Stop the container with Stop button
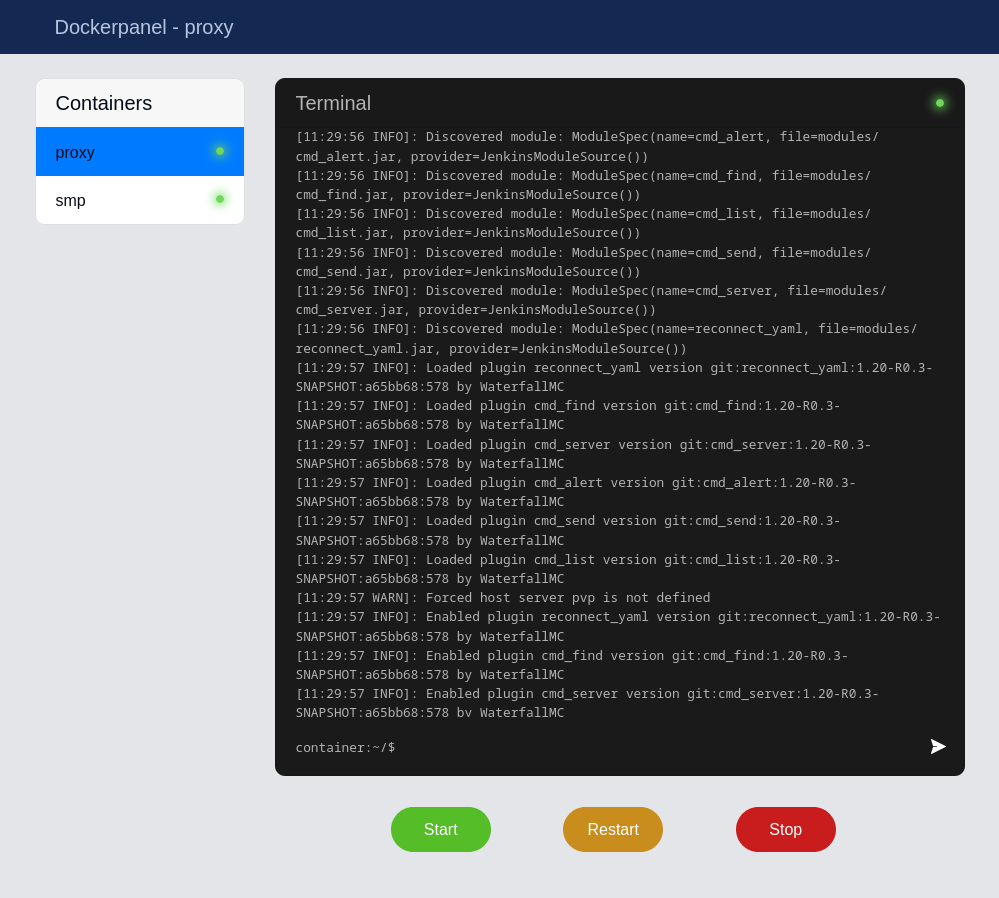Image resolution: width=999 pixels, height=898 pixels. click(x=786, y=829)
